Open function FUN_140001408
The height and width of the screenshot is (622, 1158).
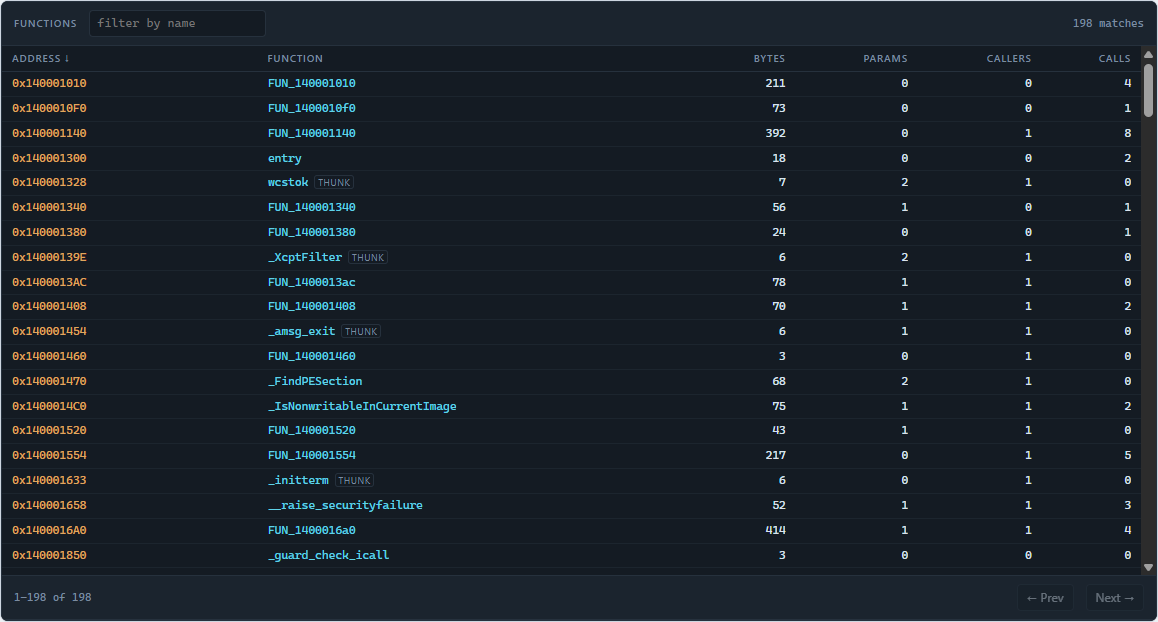tap(311, 307)
